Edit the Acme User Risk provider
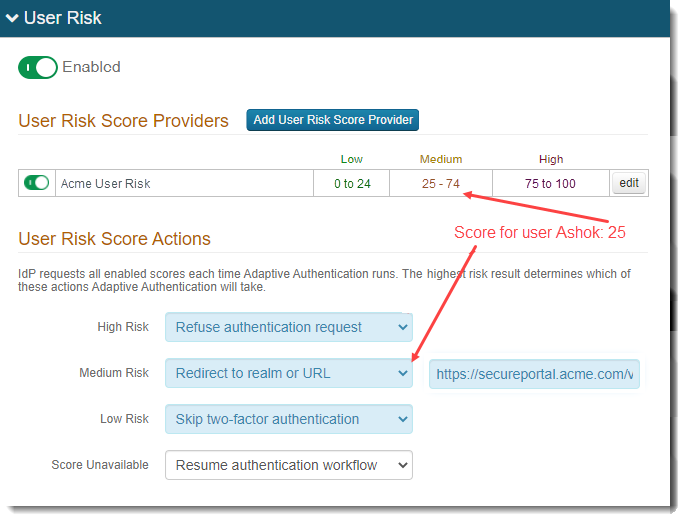This screenshot has width=685, height=521. [629, 183]
